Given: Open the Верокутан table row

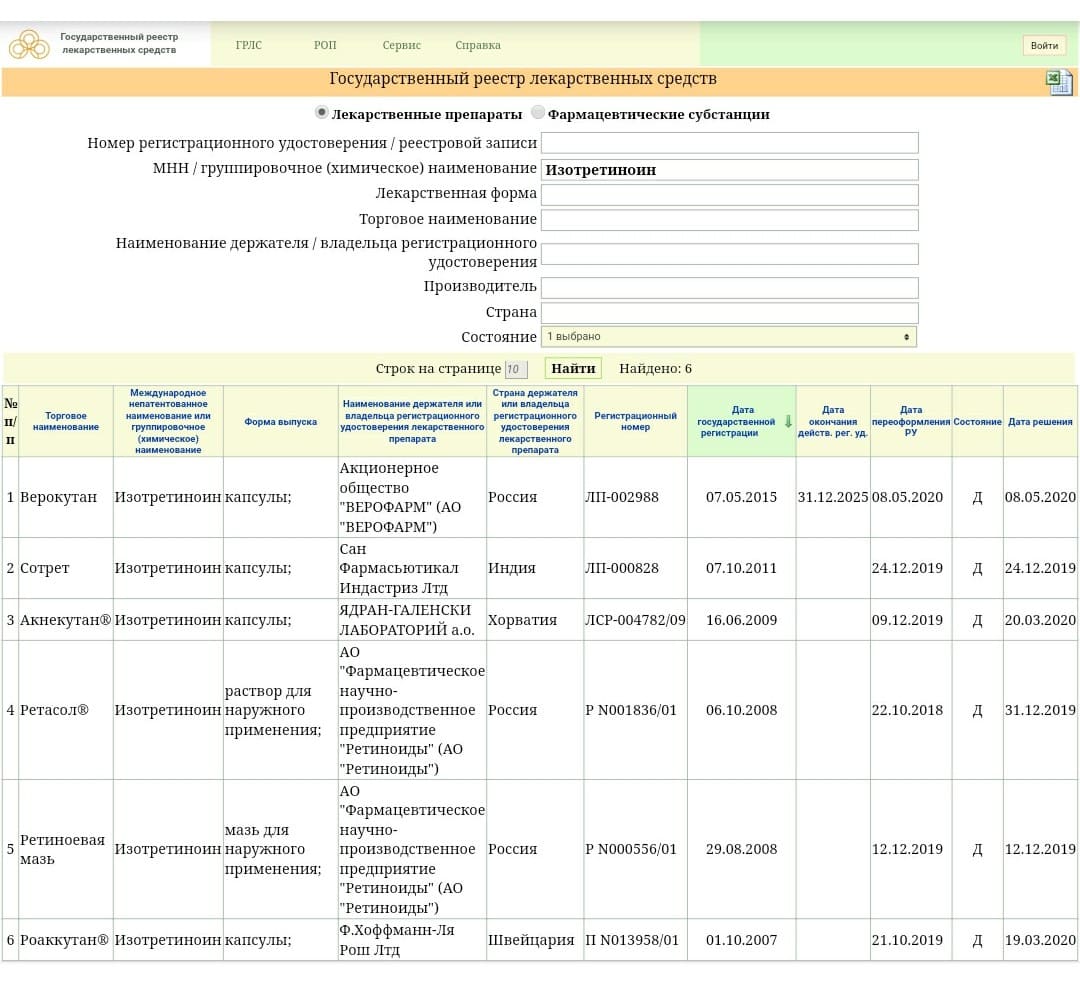Looking at the screenshot, I should (59, 497).
